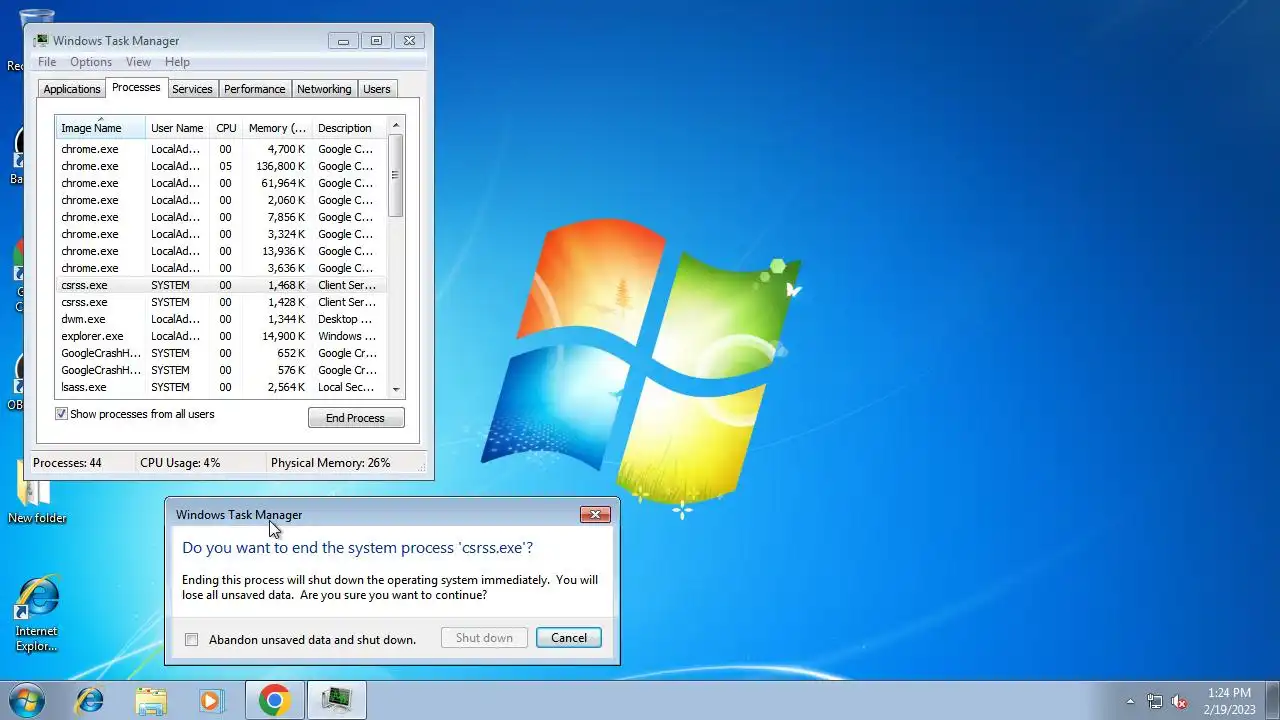Switch to the Applications tab
The width and height of the screenshot is (1280, 720).
72,89
